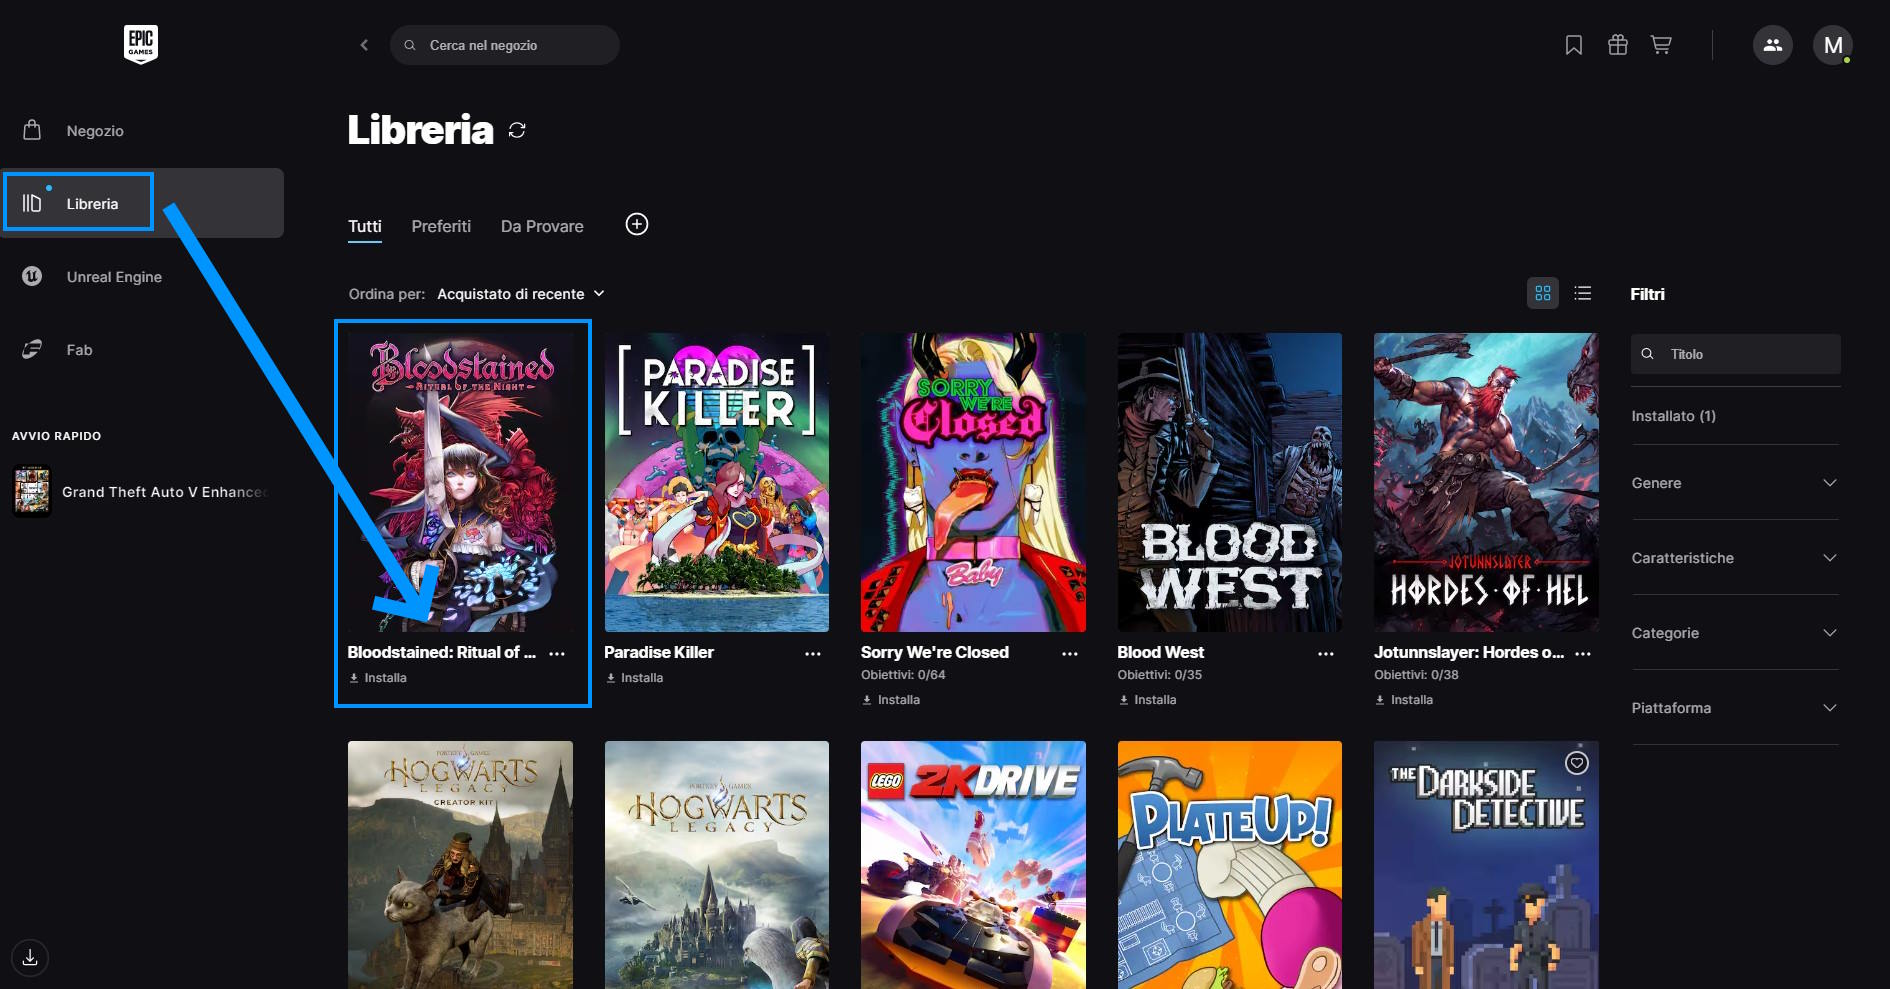Click the Epic Games logo
The image size is (1890, 989).
coord(141,44)
